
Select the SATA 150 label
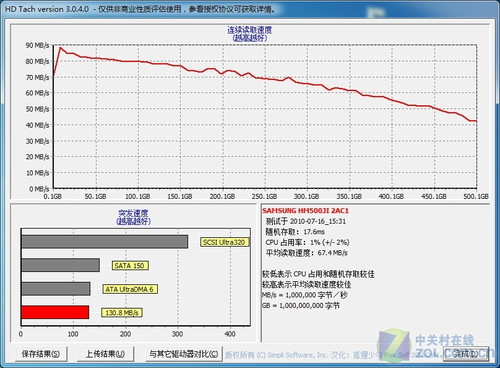pyautogui.click(x=129, y=266)
